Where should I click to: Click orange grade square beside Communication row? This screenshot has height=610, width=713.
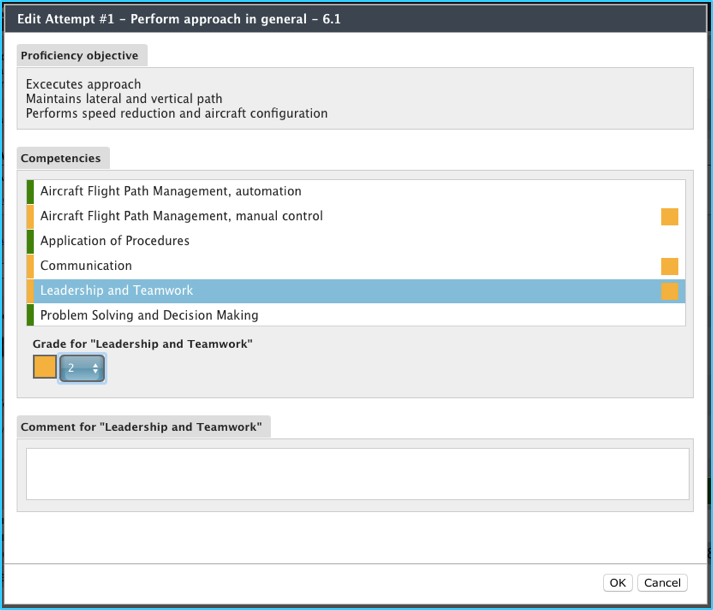[x=669, y=267]
